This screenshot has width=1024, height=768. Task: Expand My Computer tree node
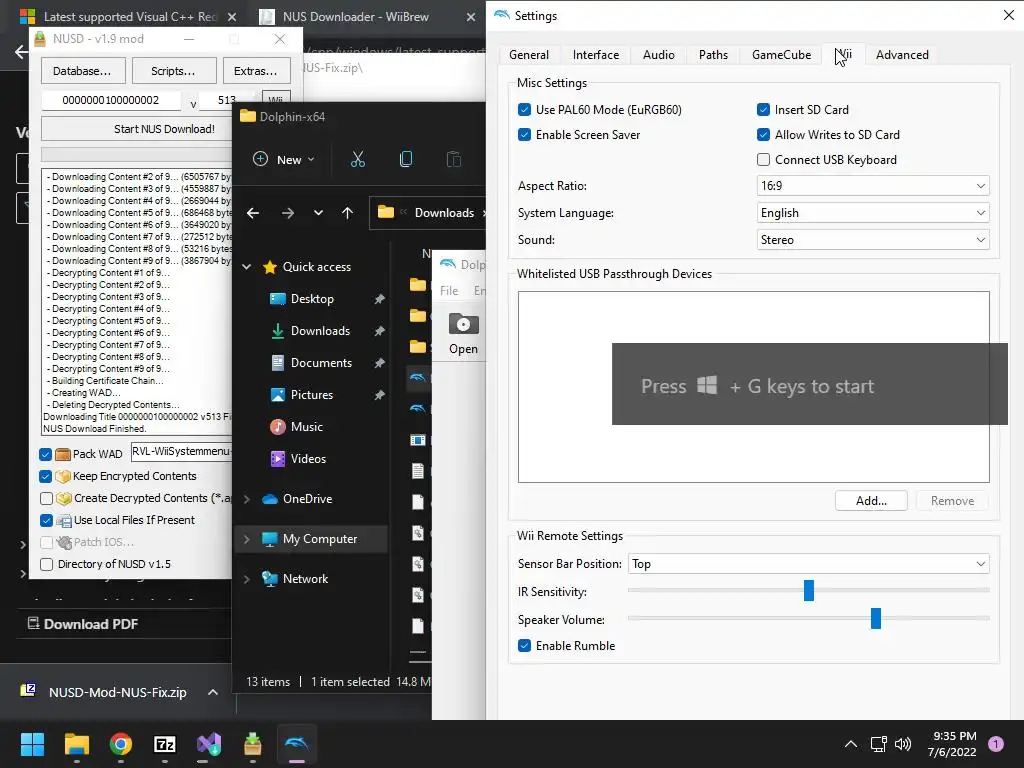tap(247, 539)
